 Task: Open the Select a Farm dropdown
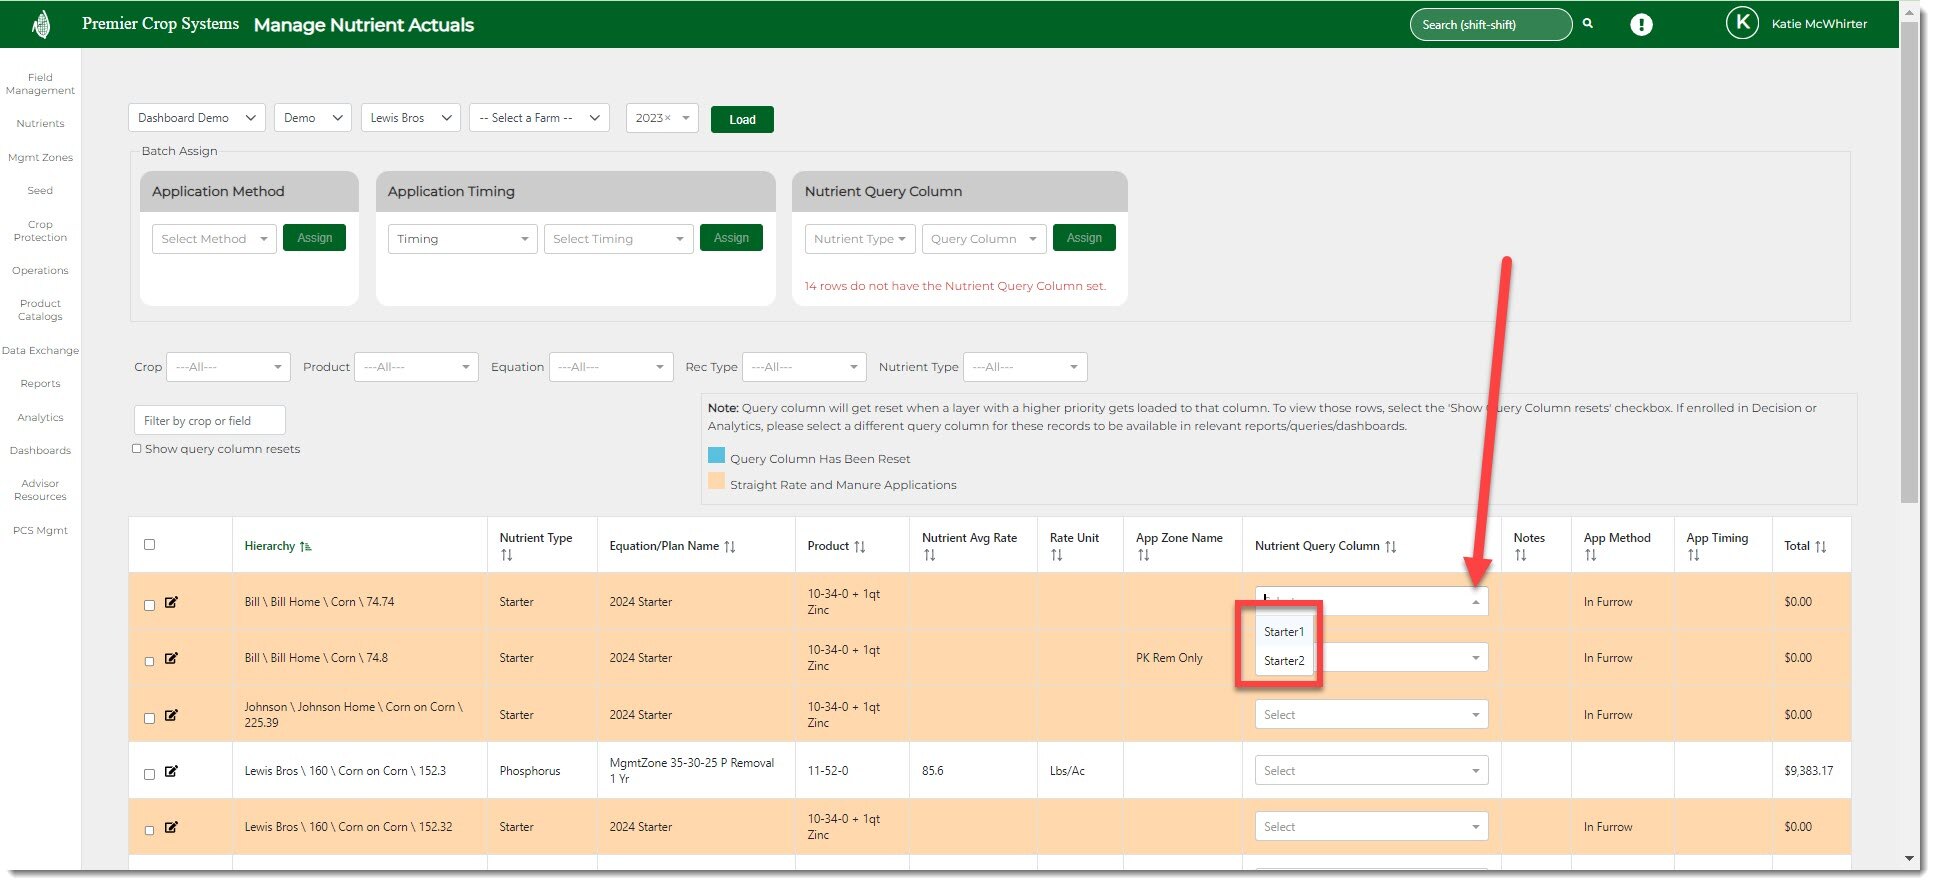[x=538, y=118]
